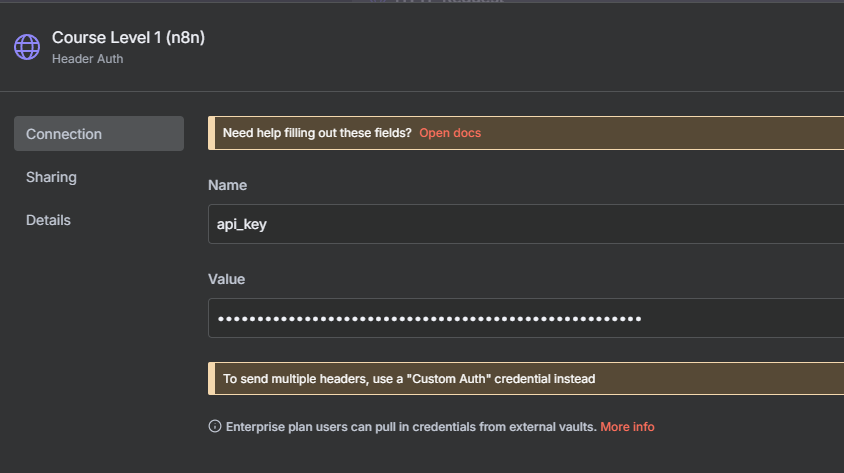844x473 pixels.
Task: Open docs link in help banner
Action: [450, 133]
